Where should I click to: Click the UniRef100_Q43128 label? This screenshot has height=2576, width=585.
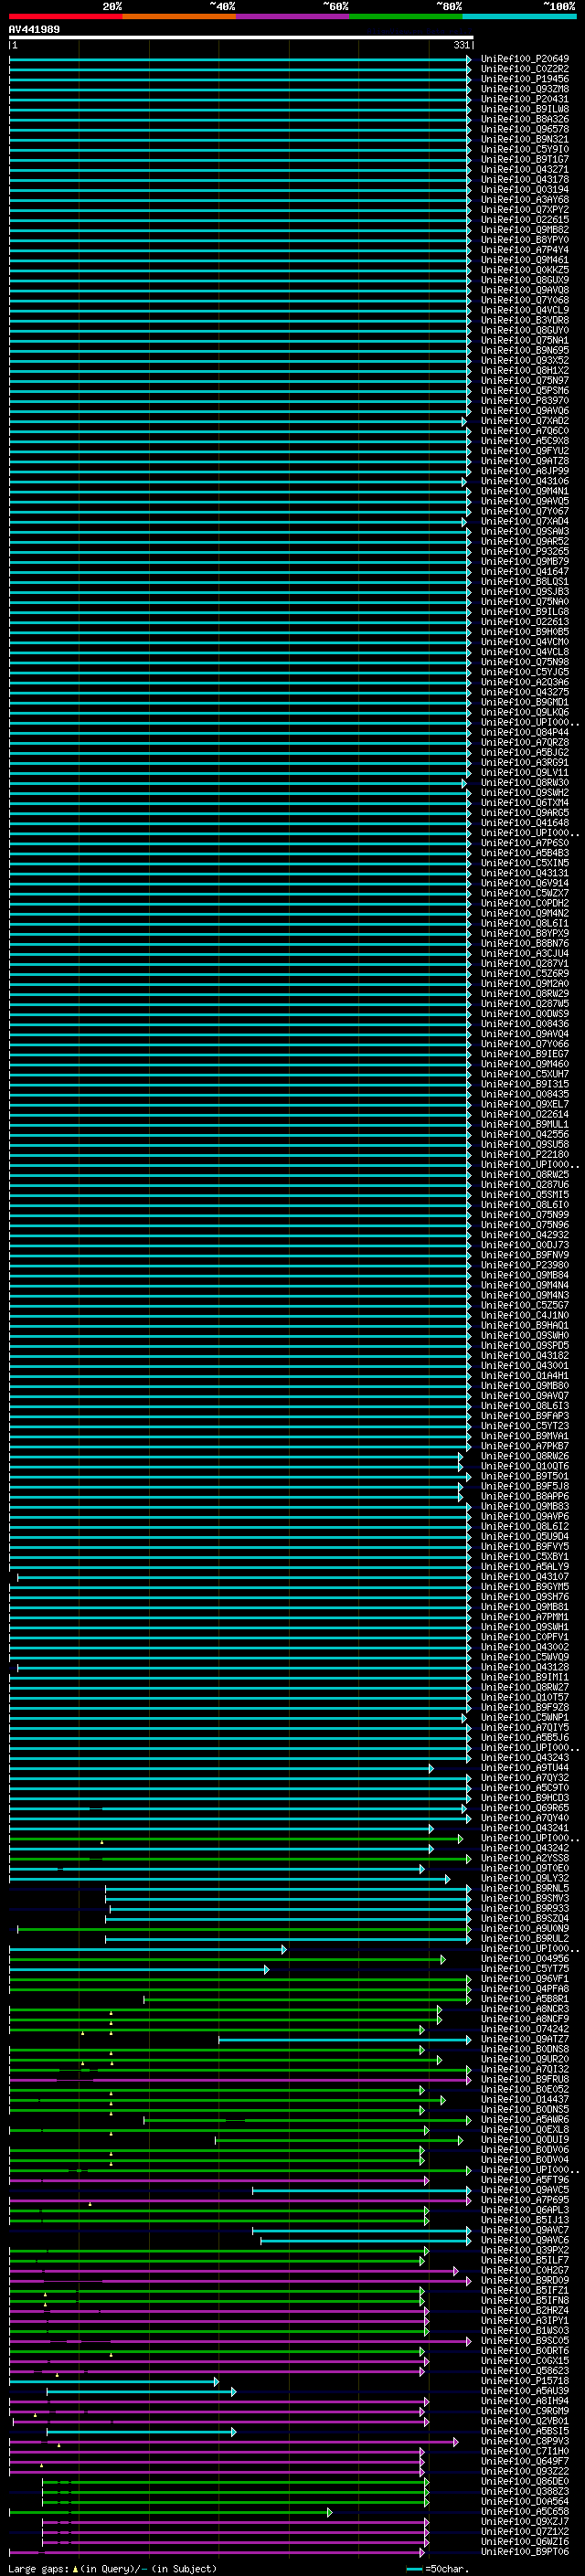tap(525, 1667)
